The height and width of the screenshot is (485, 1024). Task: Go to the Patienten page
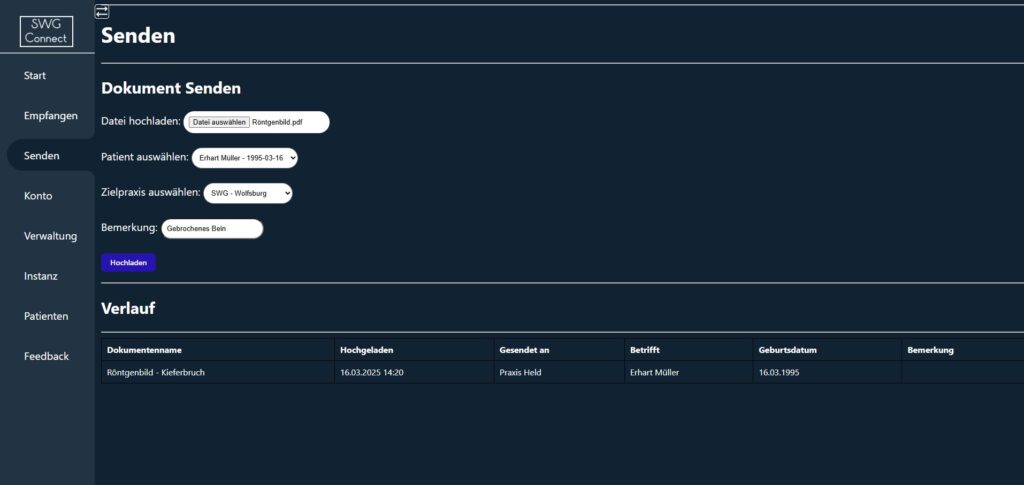click(46, 316)
